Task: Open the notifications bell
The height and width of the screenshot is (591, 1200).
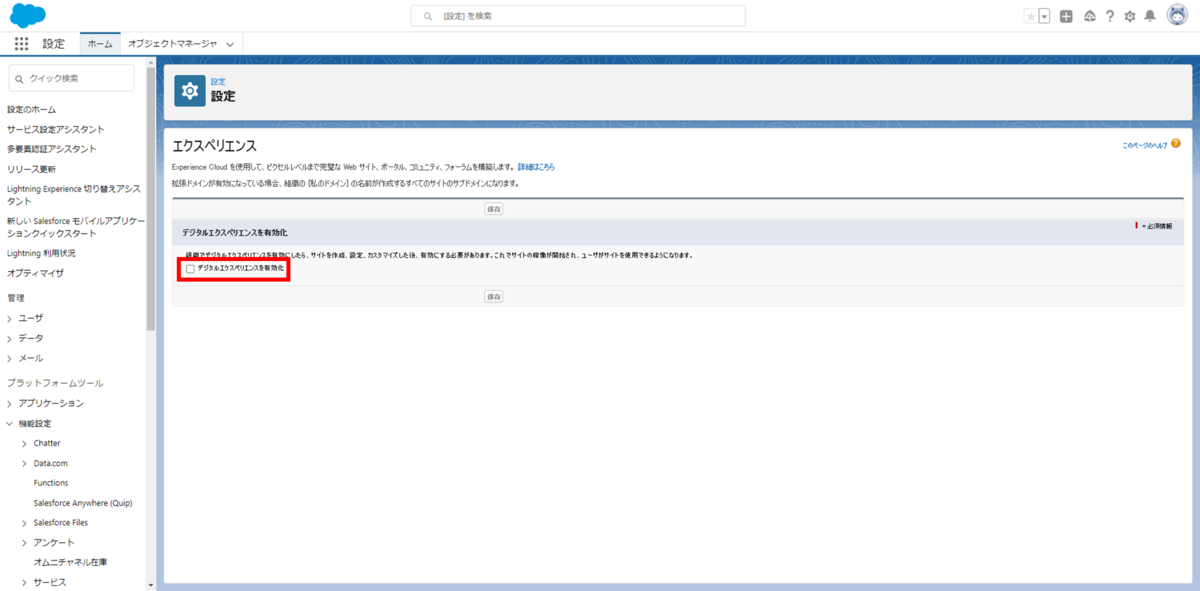Action: [1150, 16]
